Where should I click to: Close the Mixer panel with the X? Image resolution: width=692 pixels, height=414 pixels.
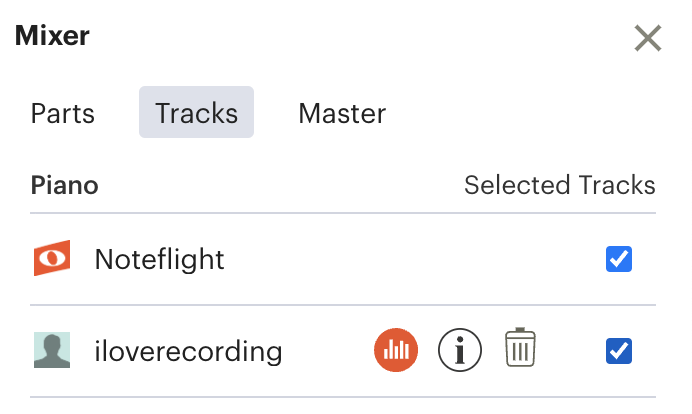coord(647,38)
